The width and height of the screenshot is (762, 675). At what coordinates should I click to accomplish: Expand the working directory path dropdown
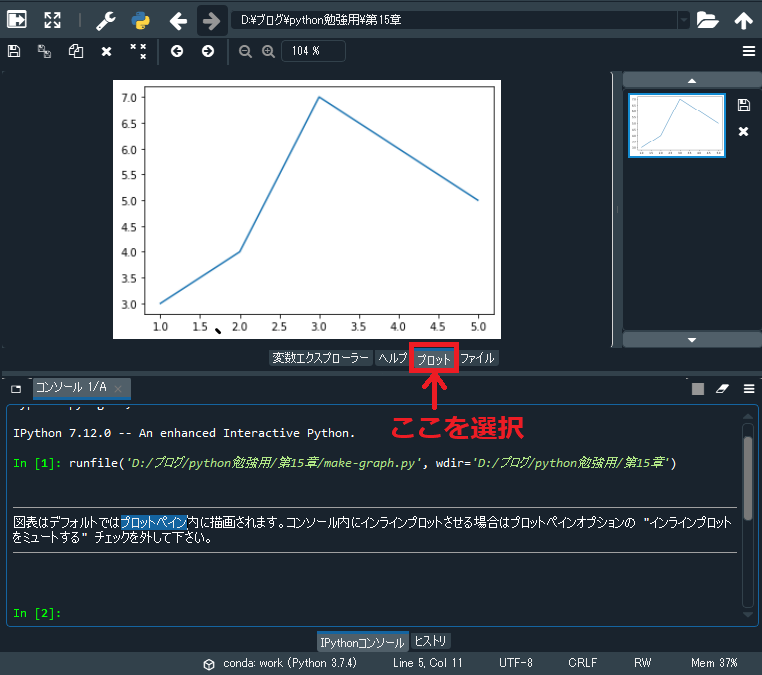click(684, 20)
